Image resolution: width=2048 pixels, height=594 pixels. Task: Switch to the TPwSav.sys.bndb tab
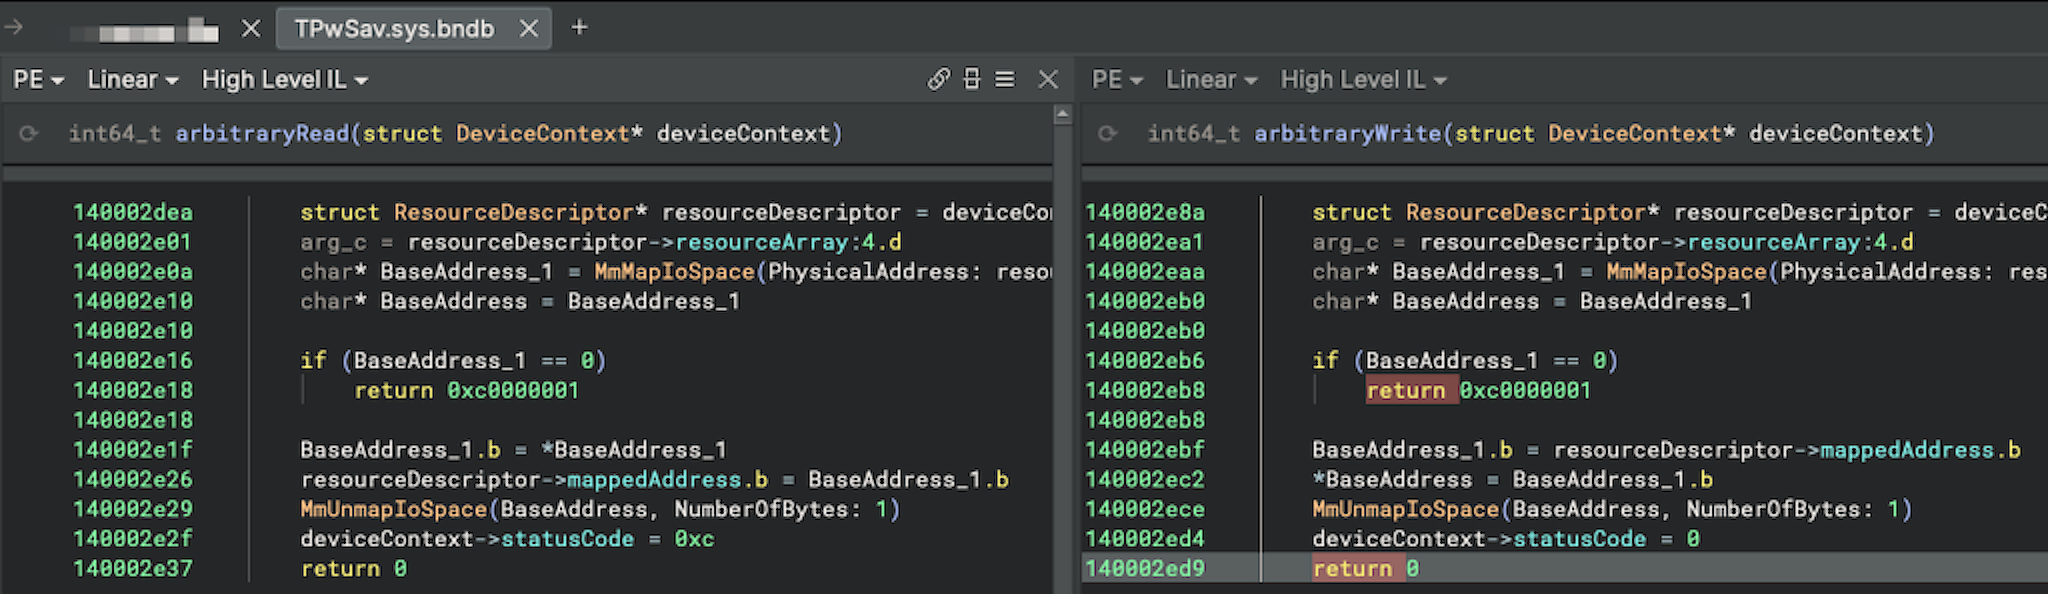(394, 29)
